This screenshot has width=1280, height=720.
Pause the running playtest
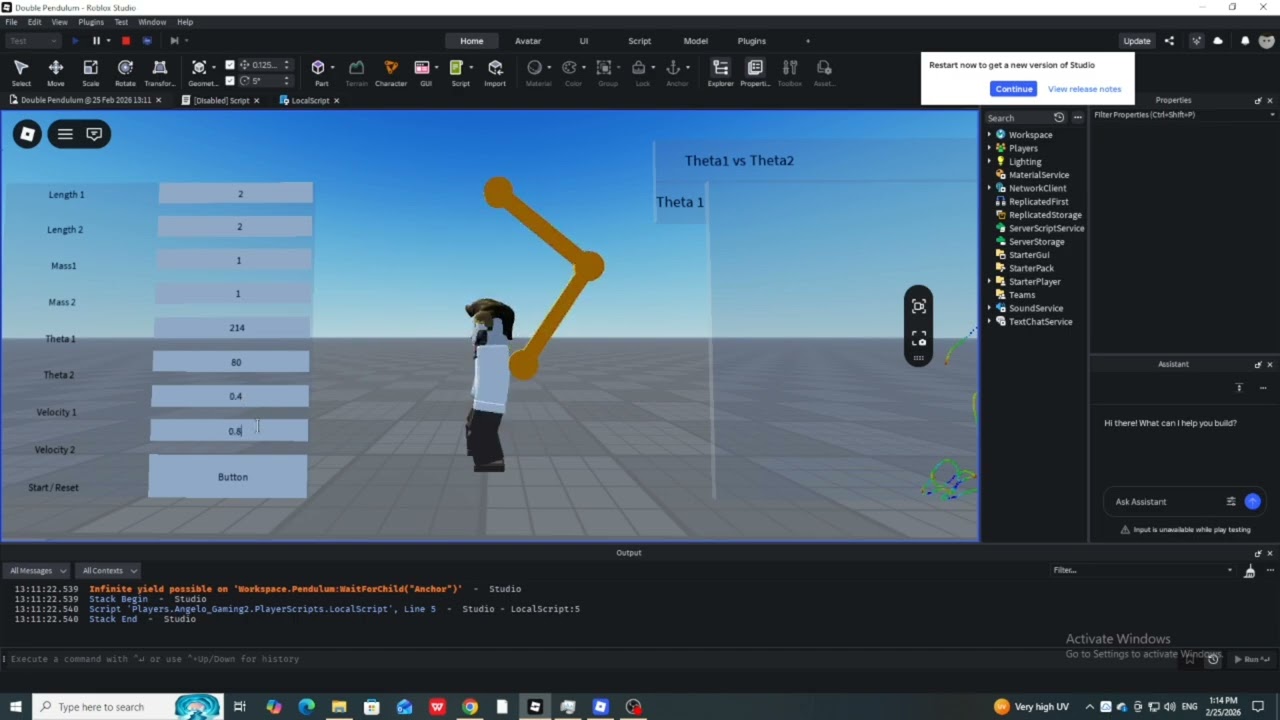click(x=96, y=41)
